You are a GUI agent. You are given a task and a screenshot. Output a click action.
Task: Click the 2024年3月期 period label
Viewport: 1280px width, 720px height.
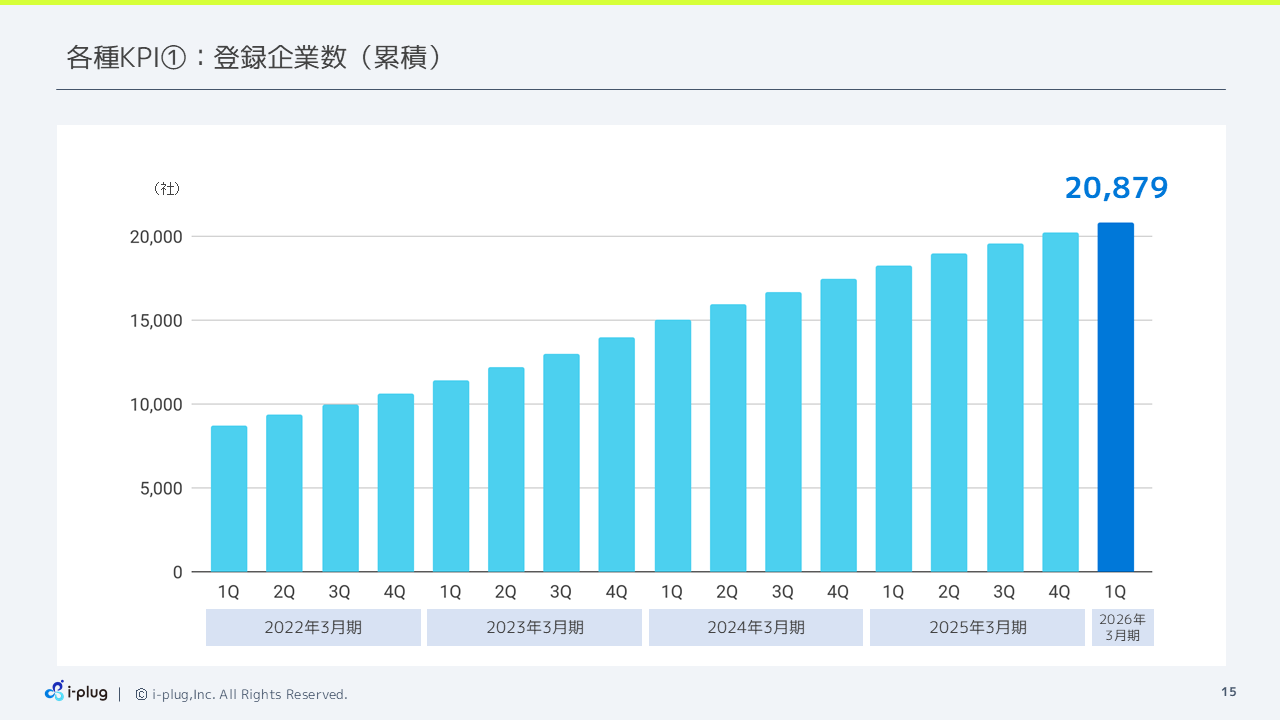[x=756, y=627]
